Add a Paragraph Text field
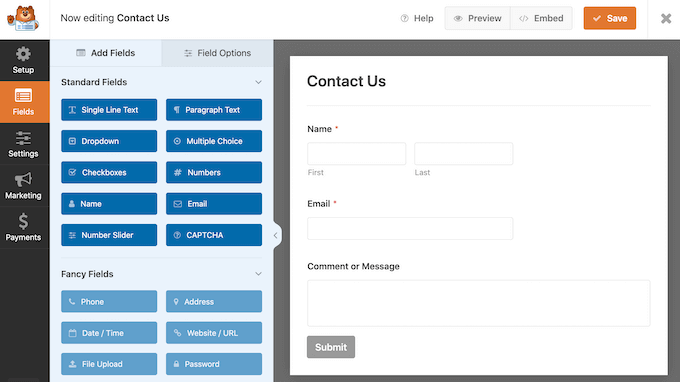The width and height of the screenshot is (680, 382). (x=214, y=110)
